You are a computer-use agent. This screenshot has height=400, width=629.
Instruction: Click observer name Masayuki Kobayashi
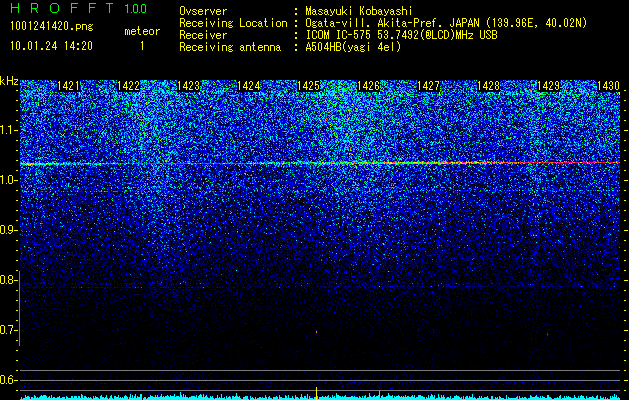(359, 12)
